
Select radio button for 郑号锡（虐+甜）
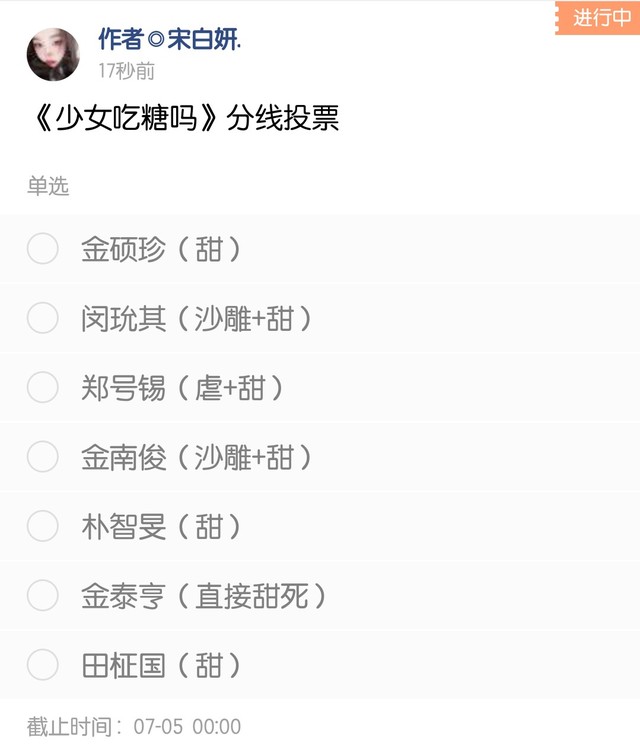click(x=43, y=387)
